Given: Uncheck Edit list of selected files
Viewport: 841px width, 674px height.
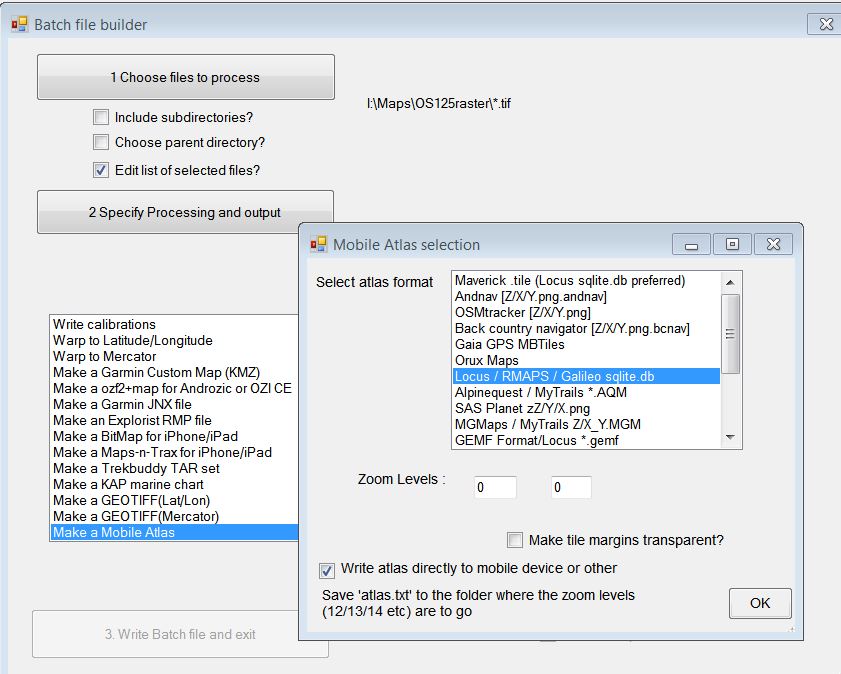Looking at the screenshot, I should coord(101,170).
